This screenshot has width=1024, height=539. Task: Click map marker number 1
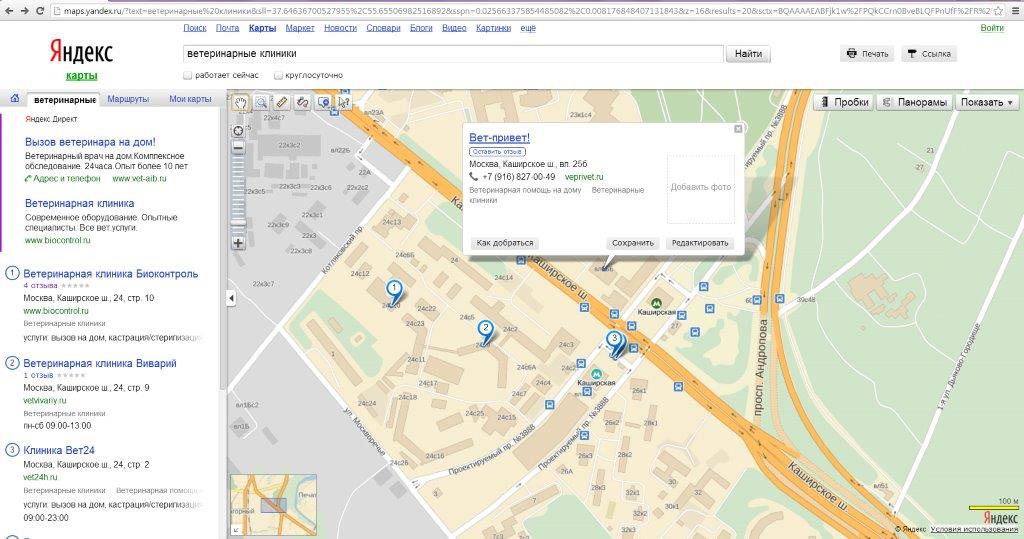(x=394, y=293)
